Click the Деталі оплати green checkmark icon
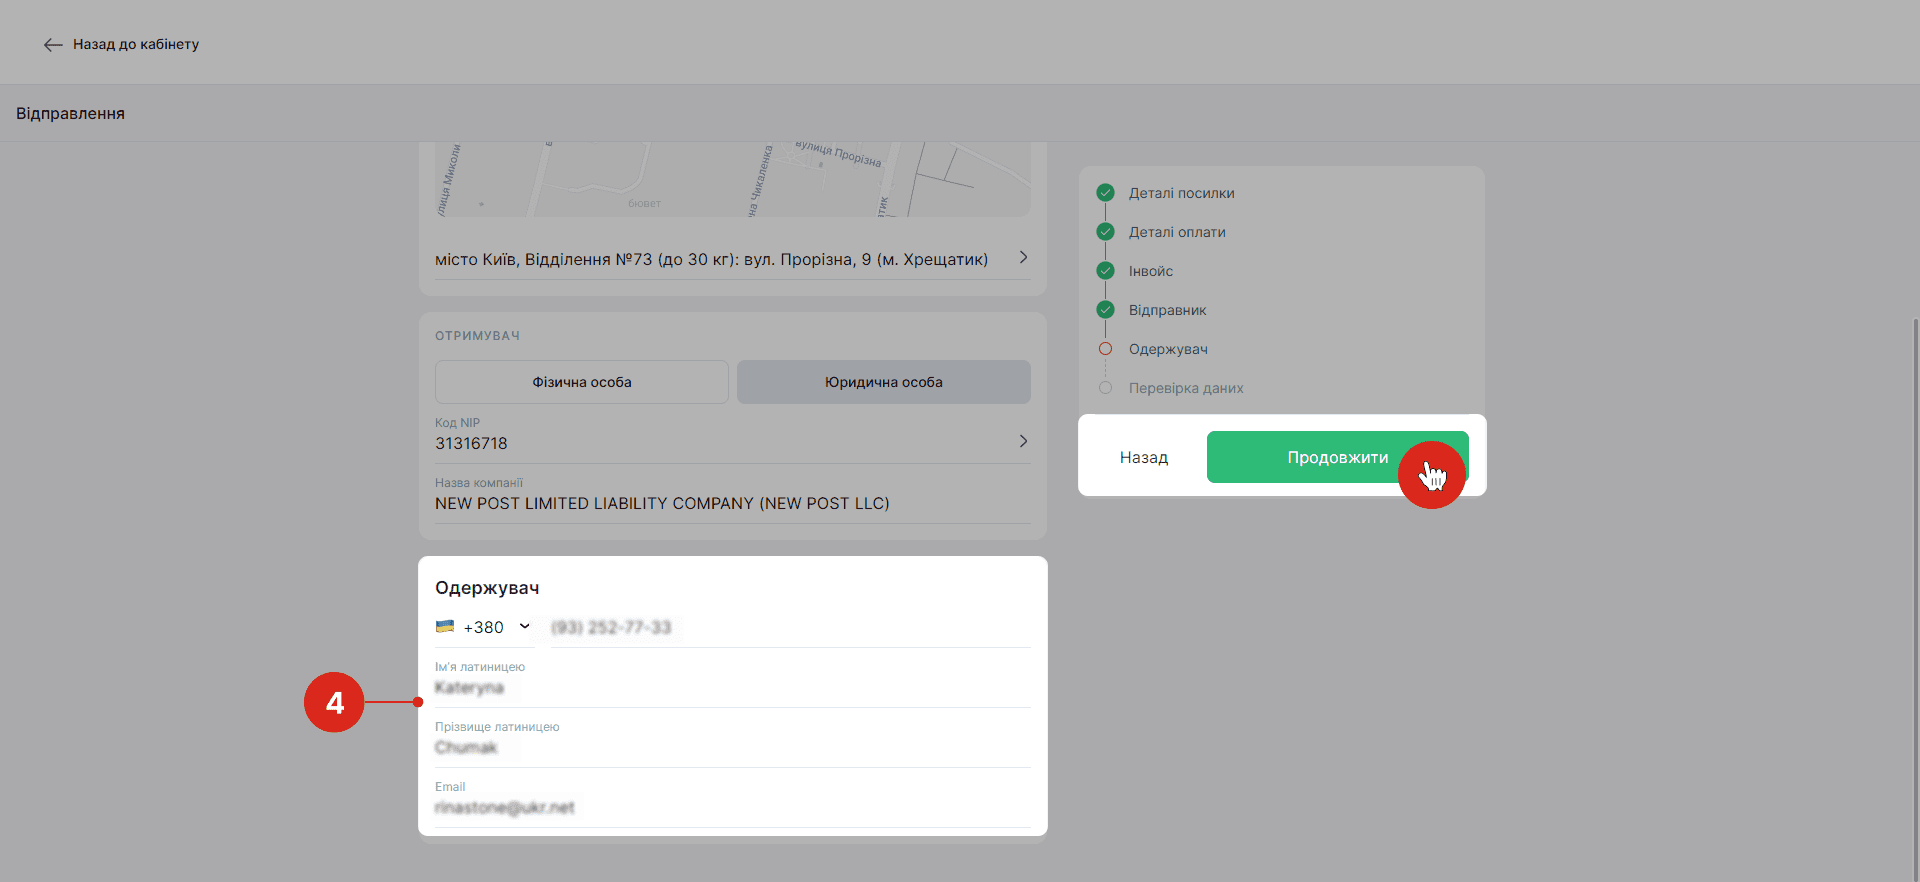The height and width of the screenshot is (882, 1920). (1105, 232)
